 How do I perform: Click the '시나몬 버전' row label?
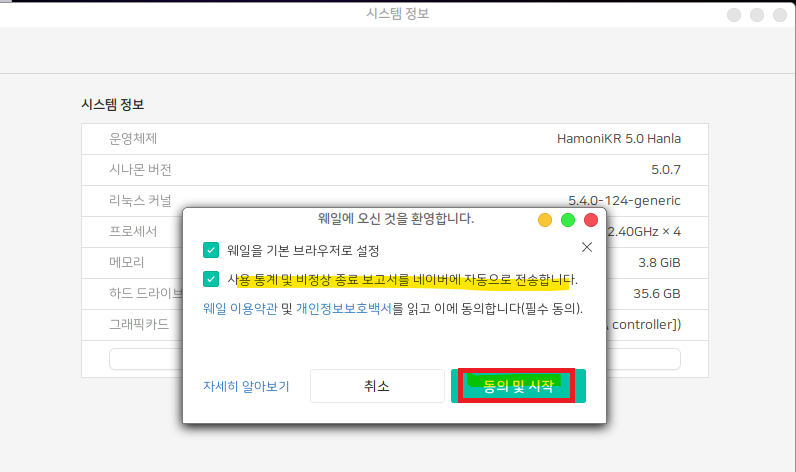tap(141, 170)
